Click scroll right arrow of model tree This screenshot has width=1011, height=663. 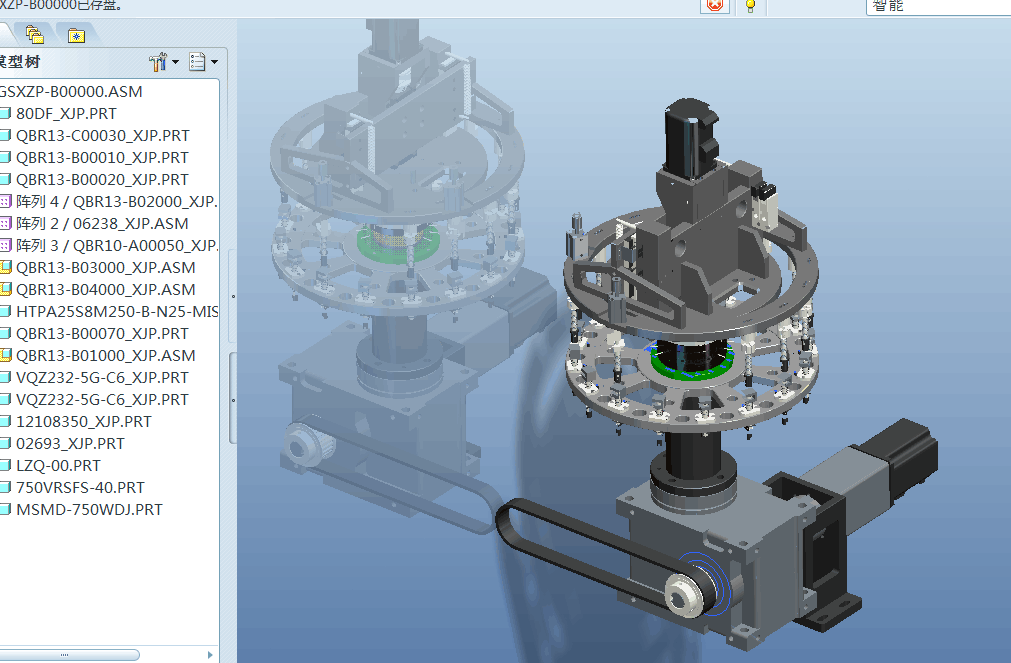pos(210,655)
